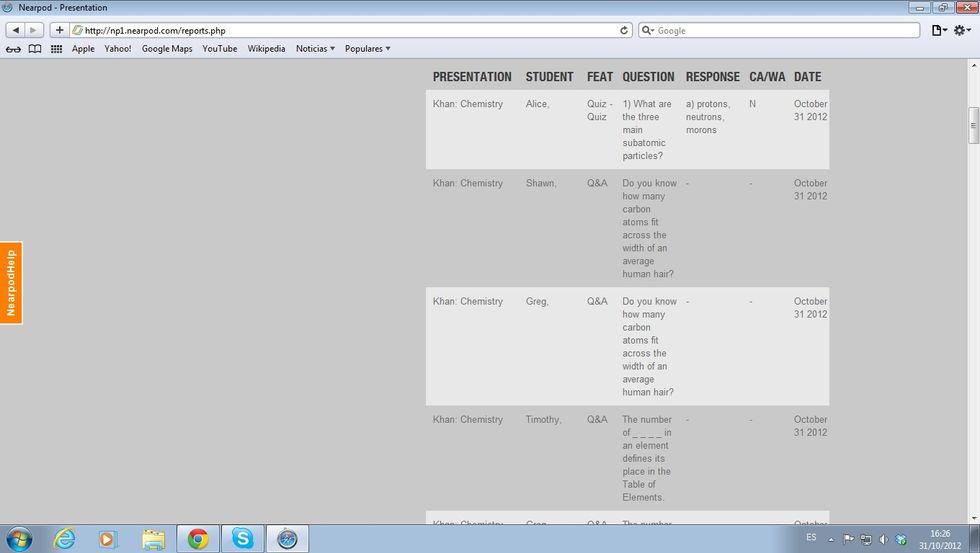Launch Internet Explorer from the taskbar

[64, 539]
